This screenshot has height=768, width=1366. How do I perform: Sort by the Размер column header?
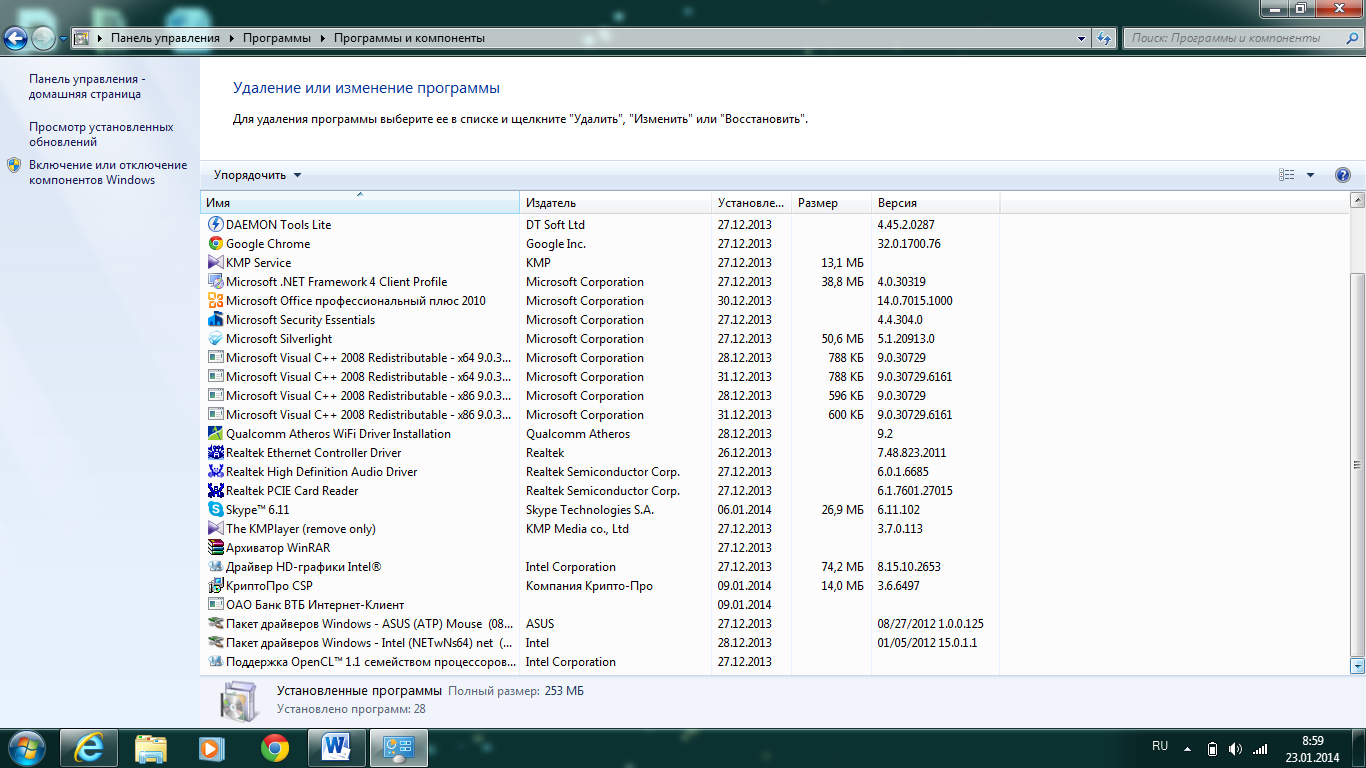click(x=831, y=202)
